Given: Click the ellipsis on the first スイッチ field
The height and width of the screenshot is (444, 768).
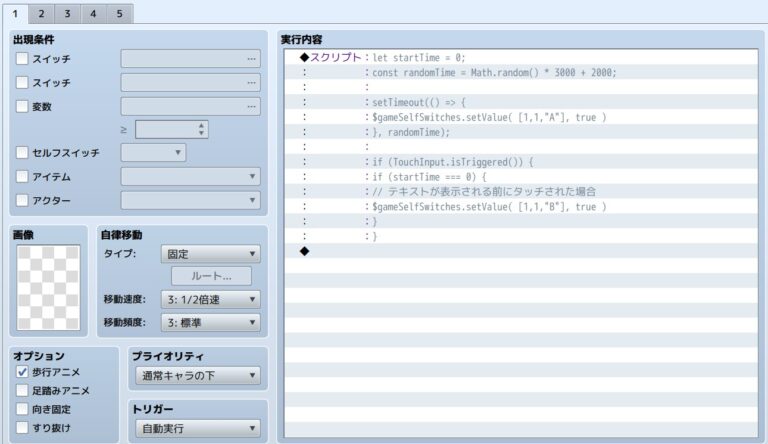Looking at the screenshot, I should coord(251,59).
